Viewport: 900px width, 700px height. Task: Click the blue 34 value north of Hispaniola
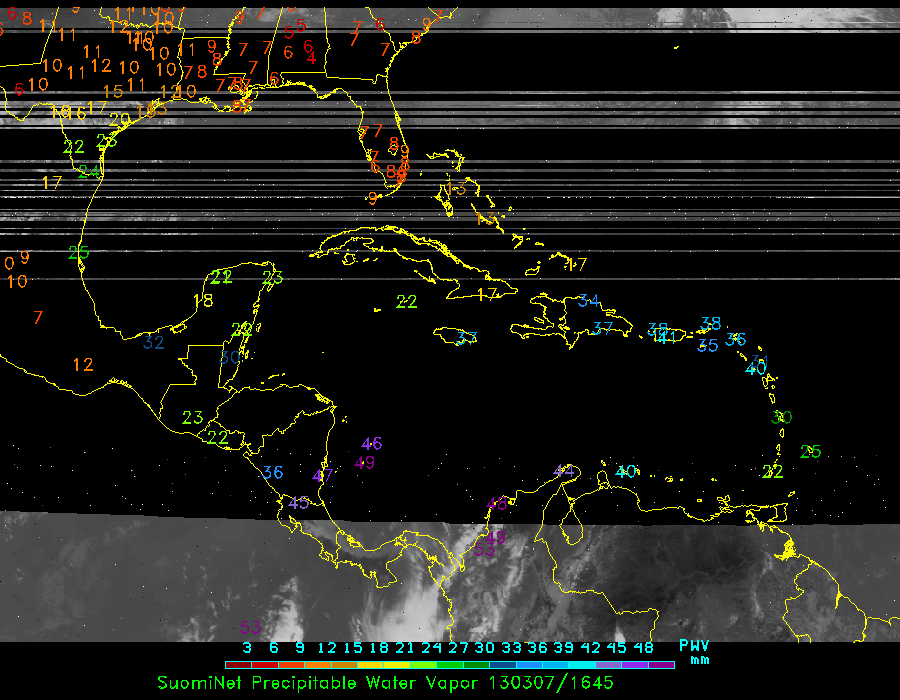589,301
